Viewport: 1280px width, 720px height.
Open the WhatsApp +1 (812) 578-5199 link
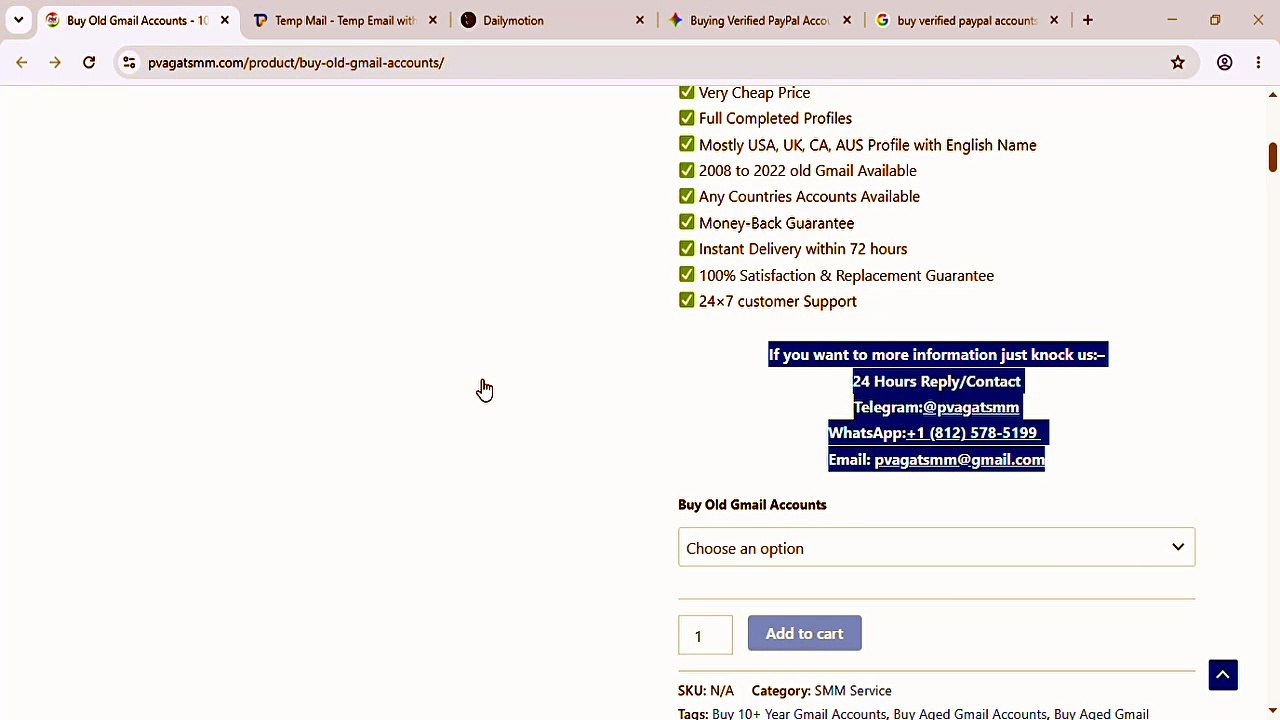[x=972, y=433]
